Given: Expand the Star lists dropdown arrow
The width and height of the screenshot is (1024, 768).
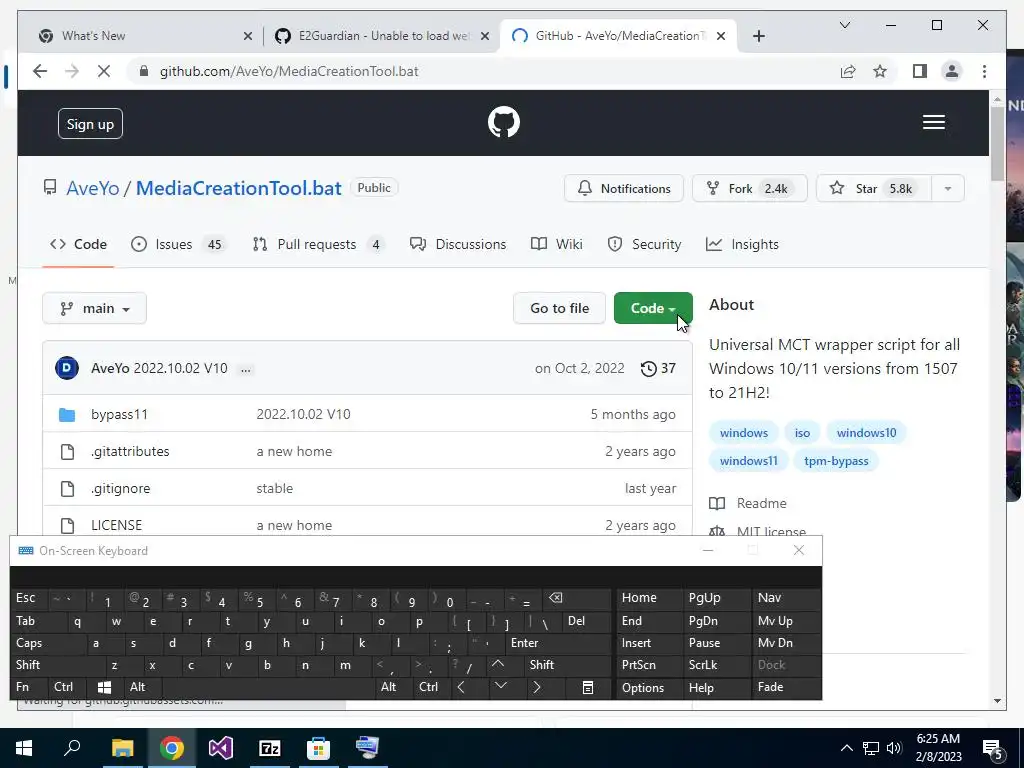Looking at the screenshot, I should [x=948, y=189].
